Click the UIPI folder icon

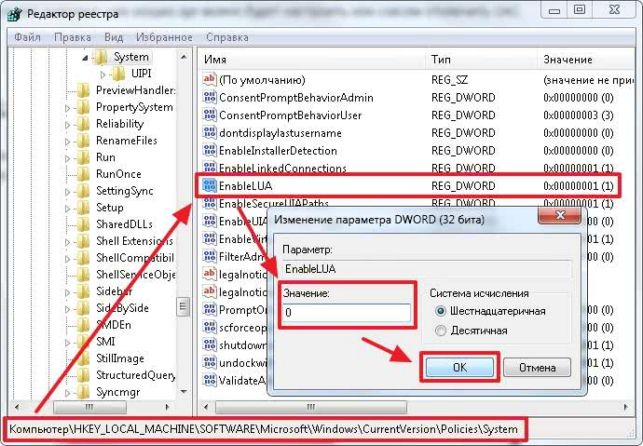pos(118,74)
